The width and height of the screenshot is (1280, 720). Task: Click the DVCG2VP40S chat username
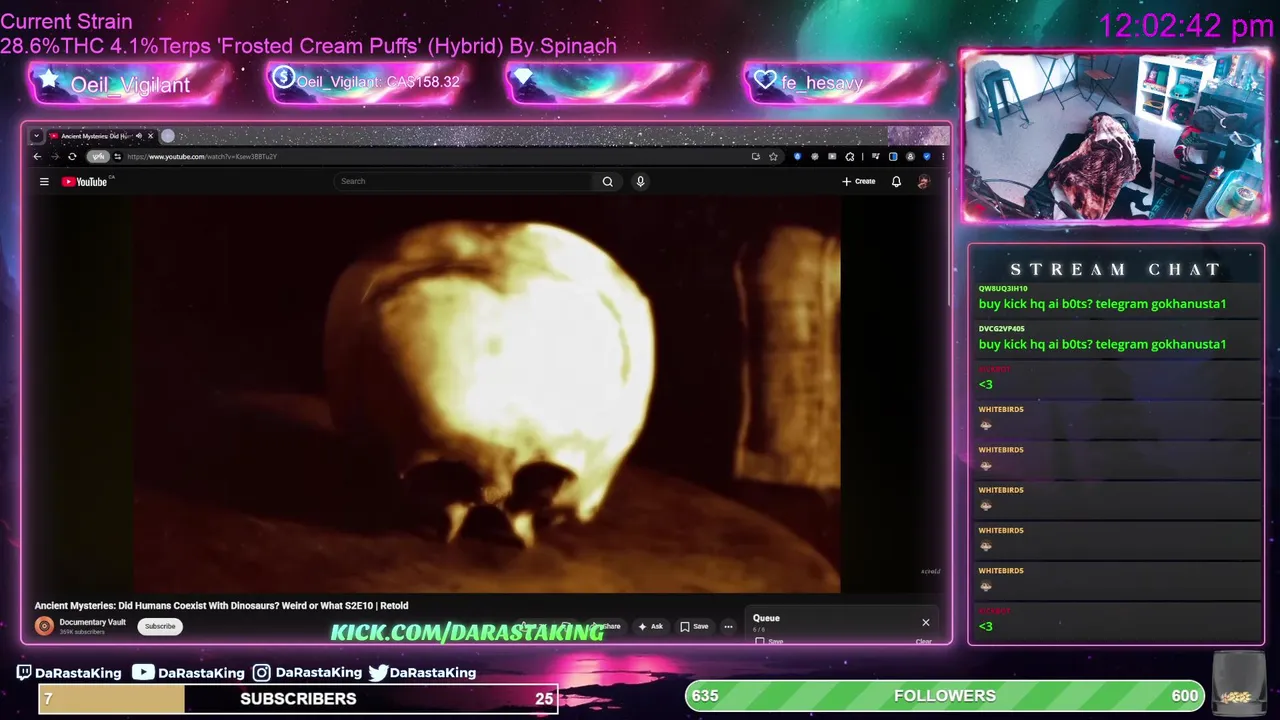pos(1003,328)
